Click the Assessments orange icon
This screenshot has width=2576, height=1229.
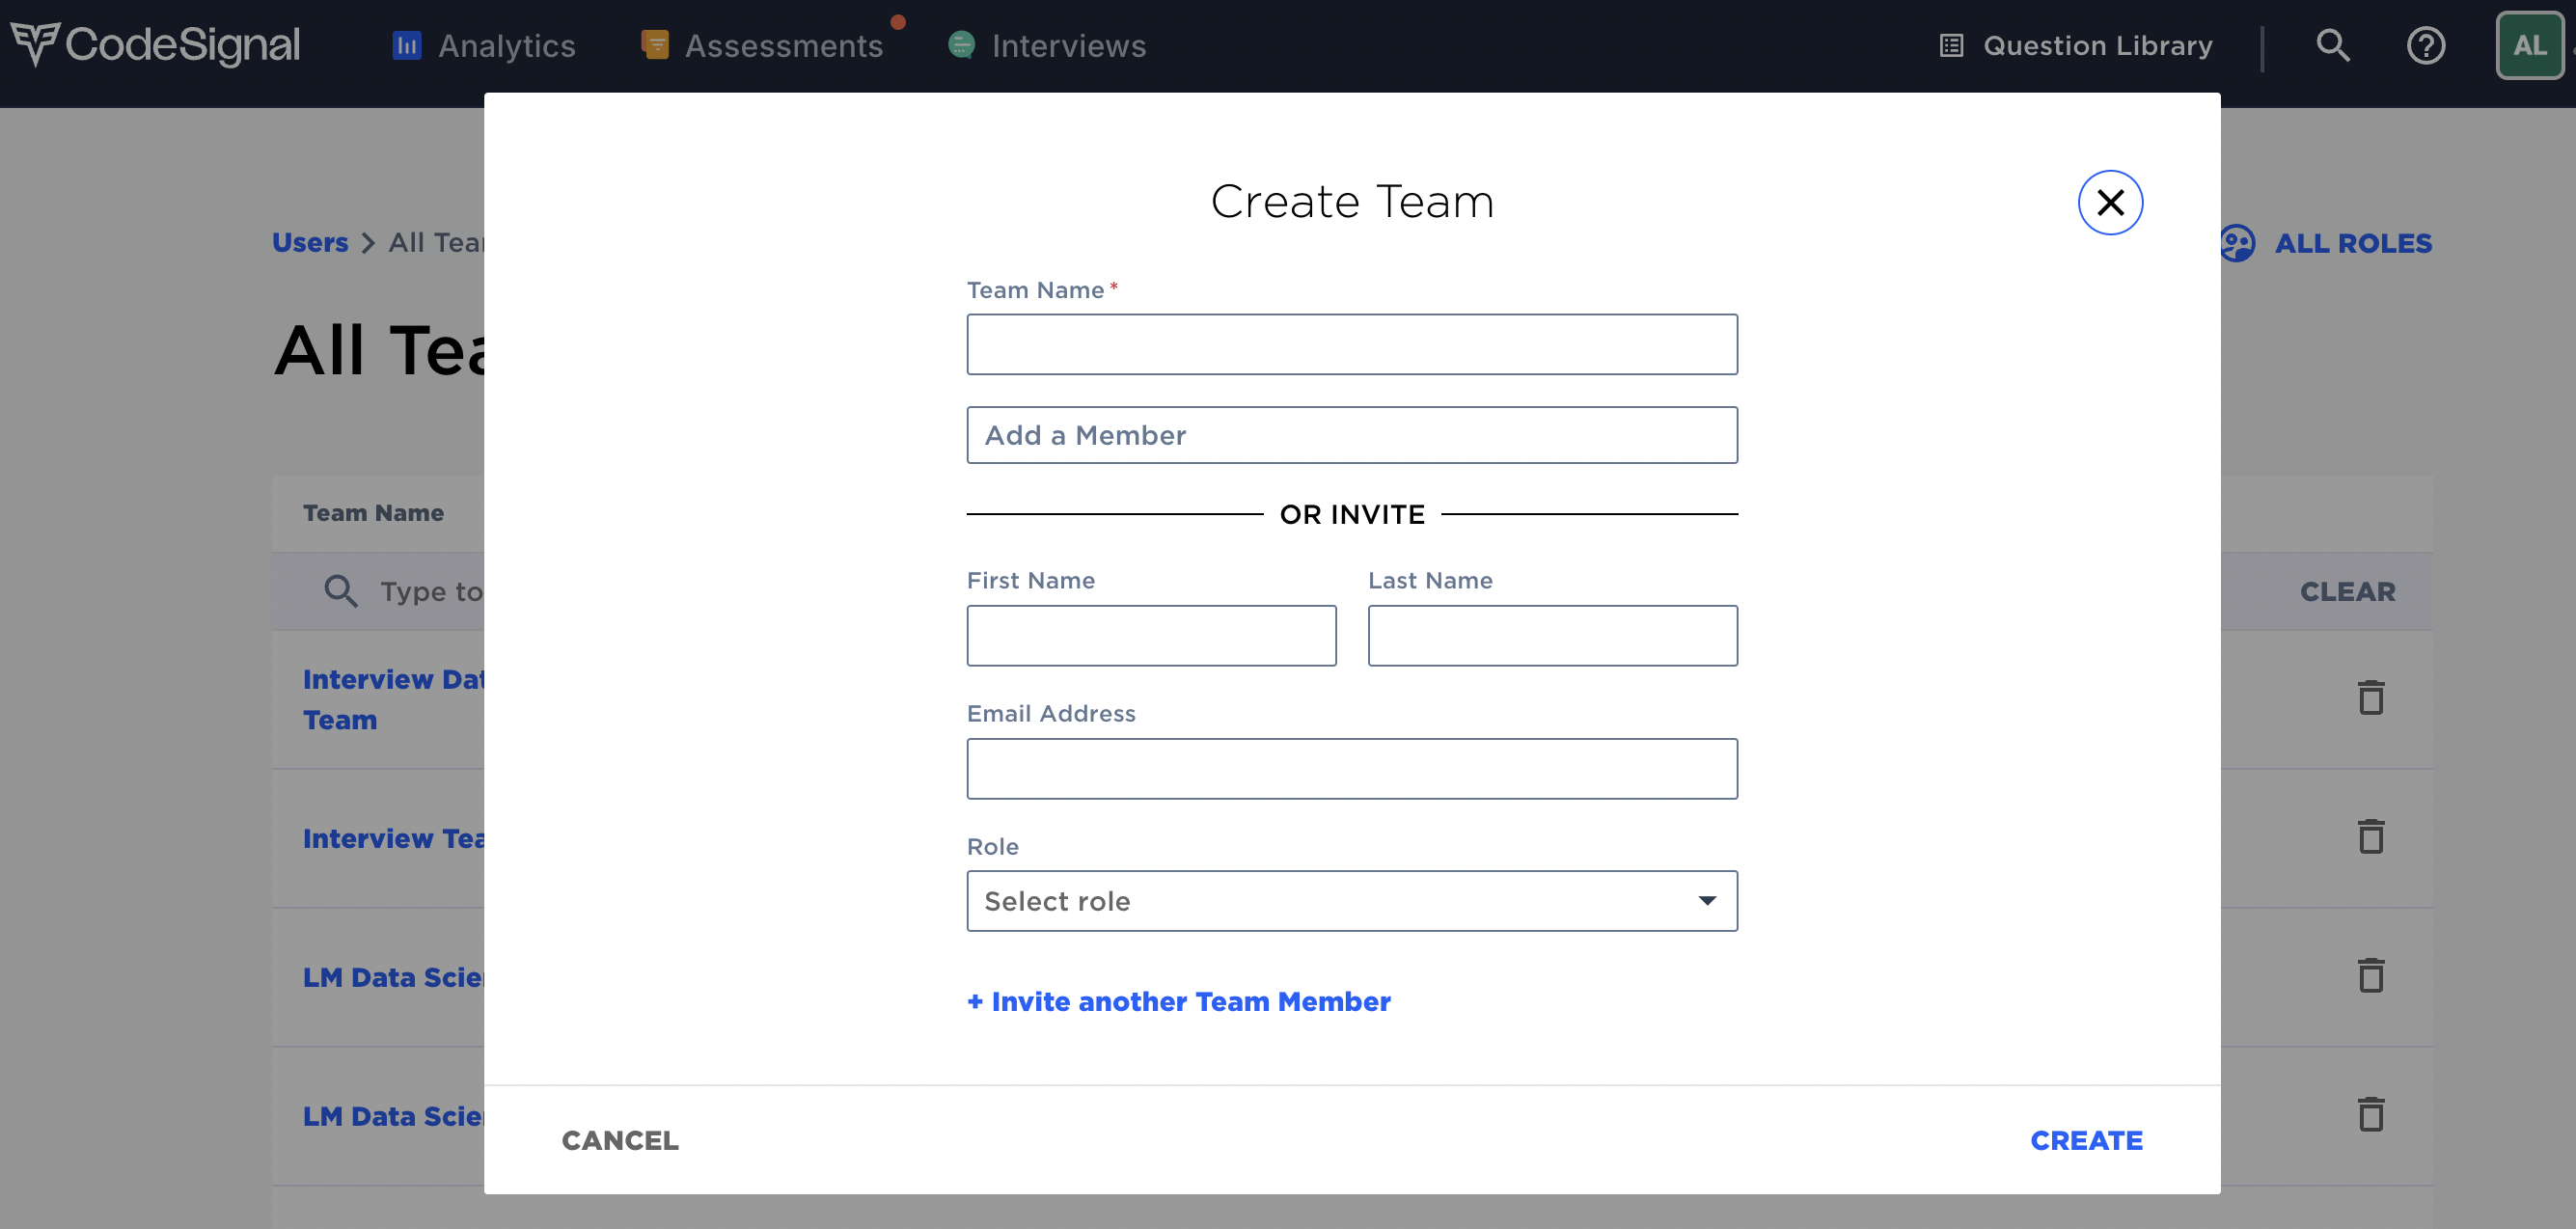click(655, 45)
